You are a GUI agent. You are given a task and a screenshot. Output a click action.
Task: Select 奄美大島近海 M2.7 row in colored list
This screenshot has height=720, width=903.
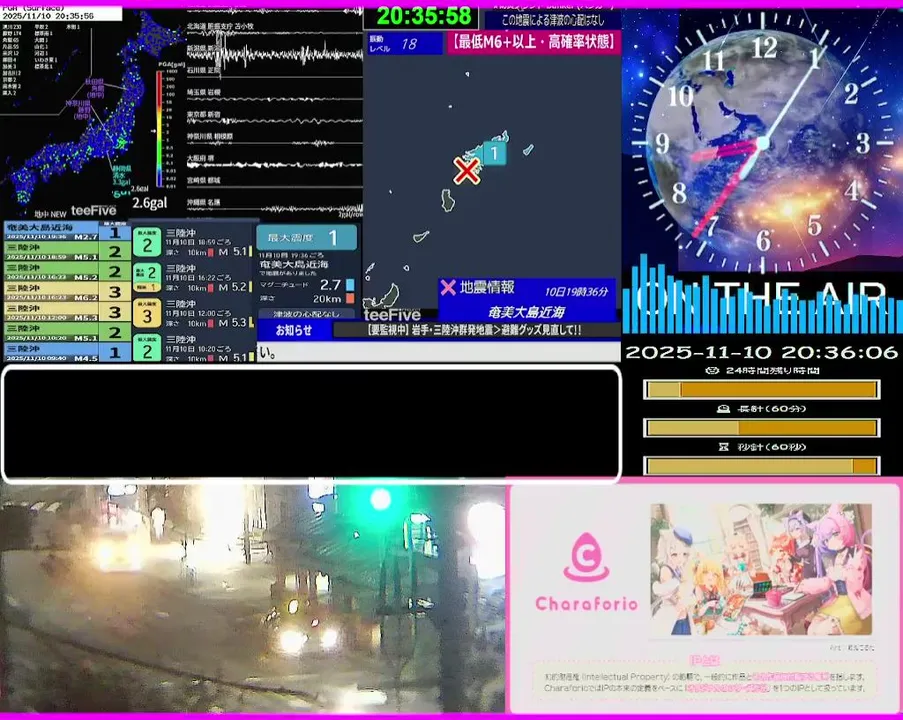pyautogui.click(x=67, y=232)
